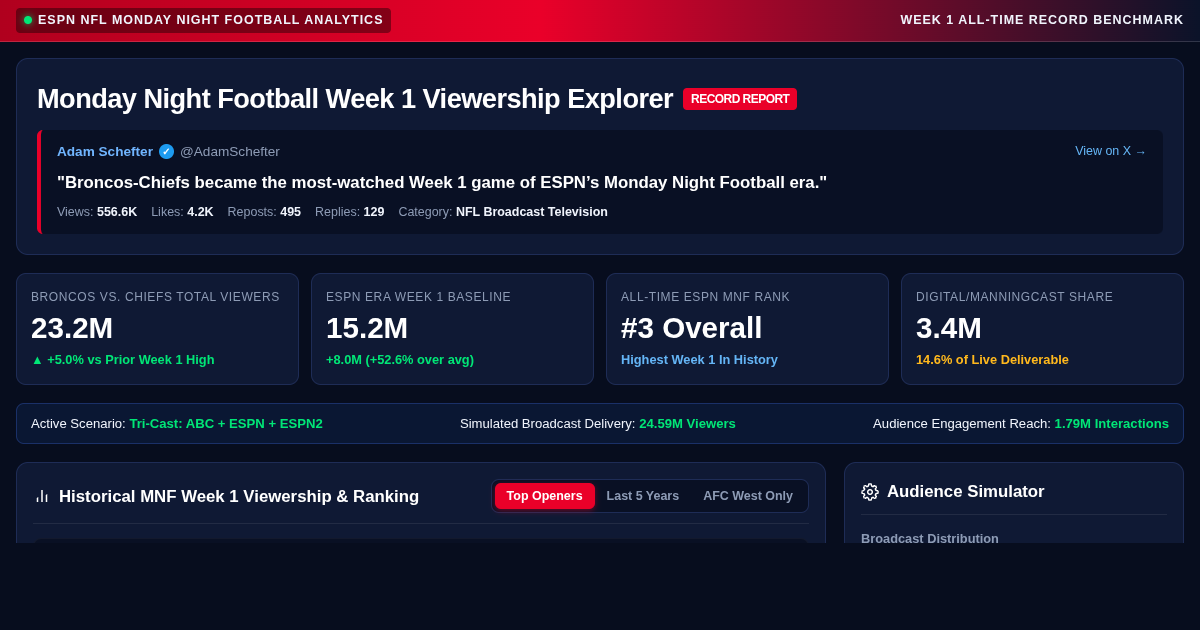Click the Views 556.6K stat

point(97,212)
